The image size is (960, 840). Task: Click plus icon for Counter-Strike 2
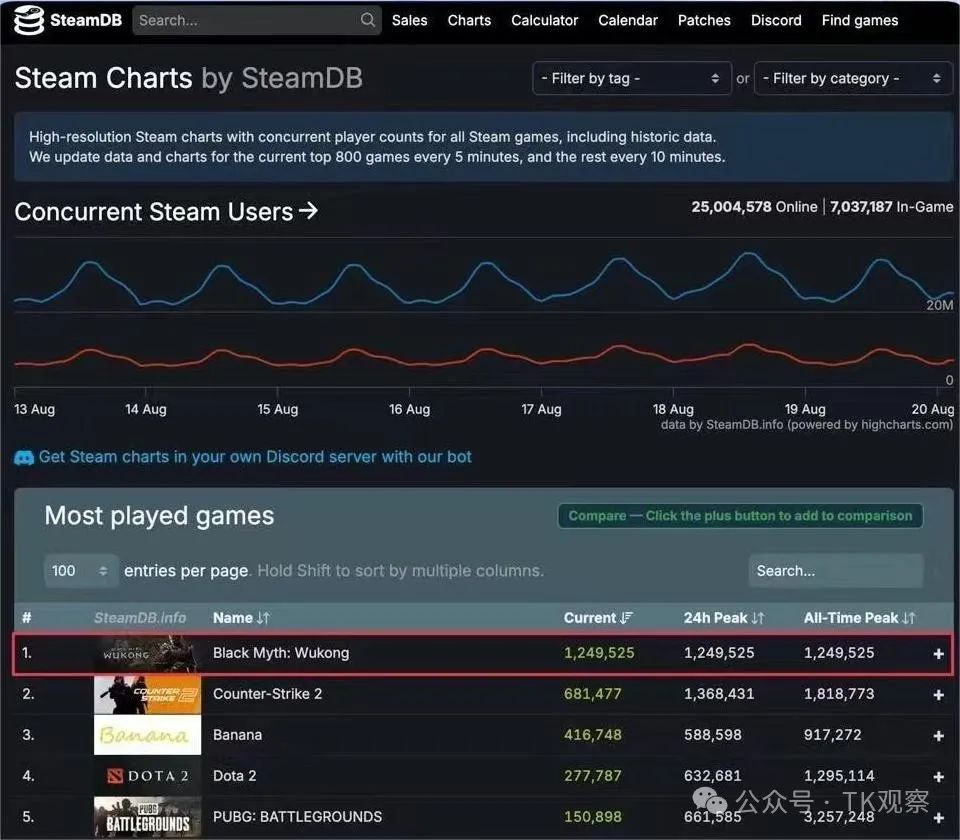[938, 695]
